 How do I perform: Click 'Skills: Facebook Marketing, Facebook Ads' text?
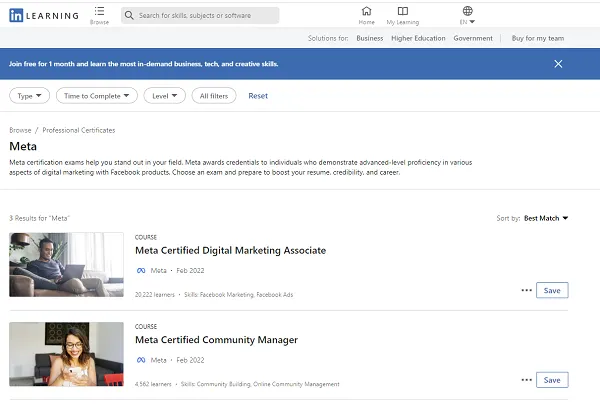point(239,295)
